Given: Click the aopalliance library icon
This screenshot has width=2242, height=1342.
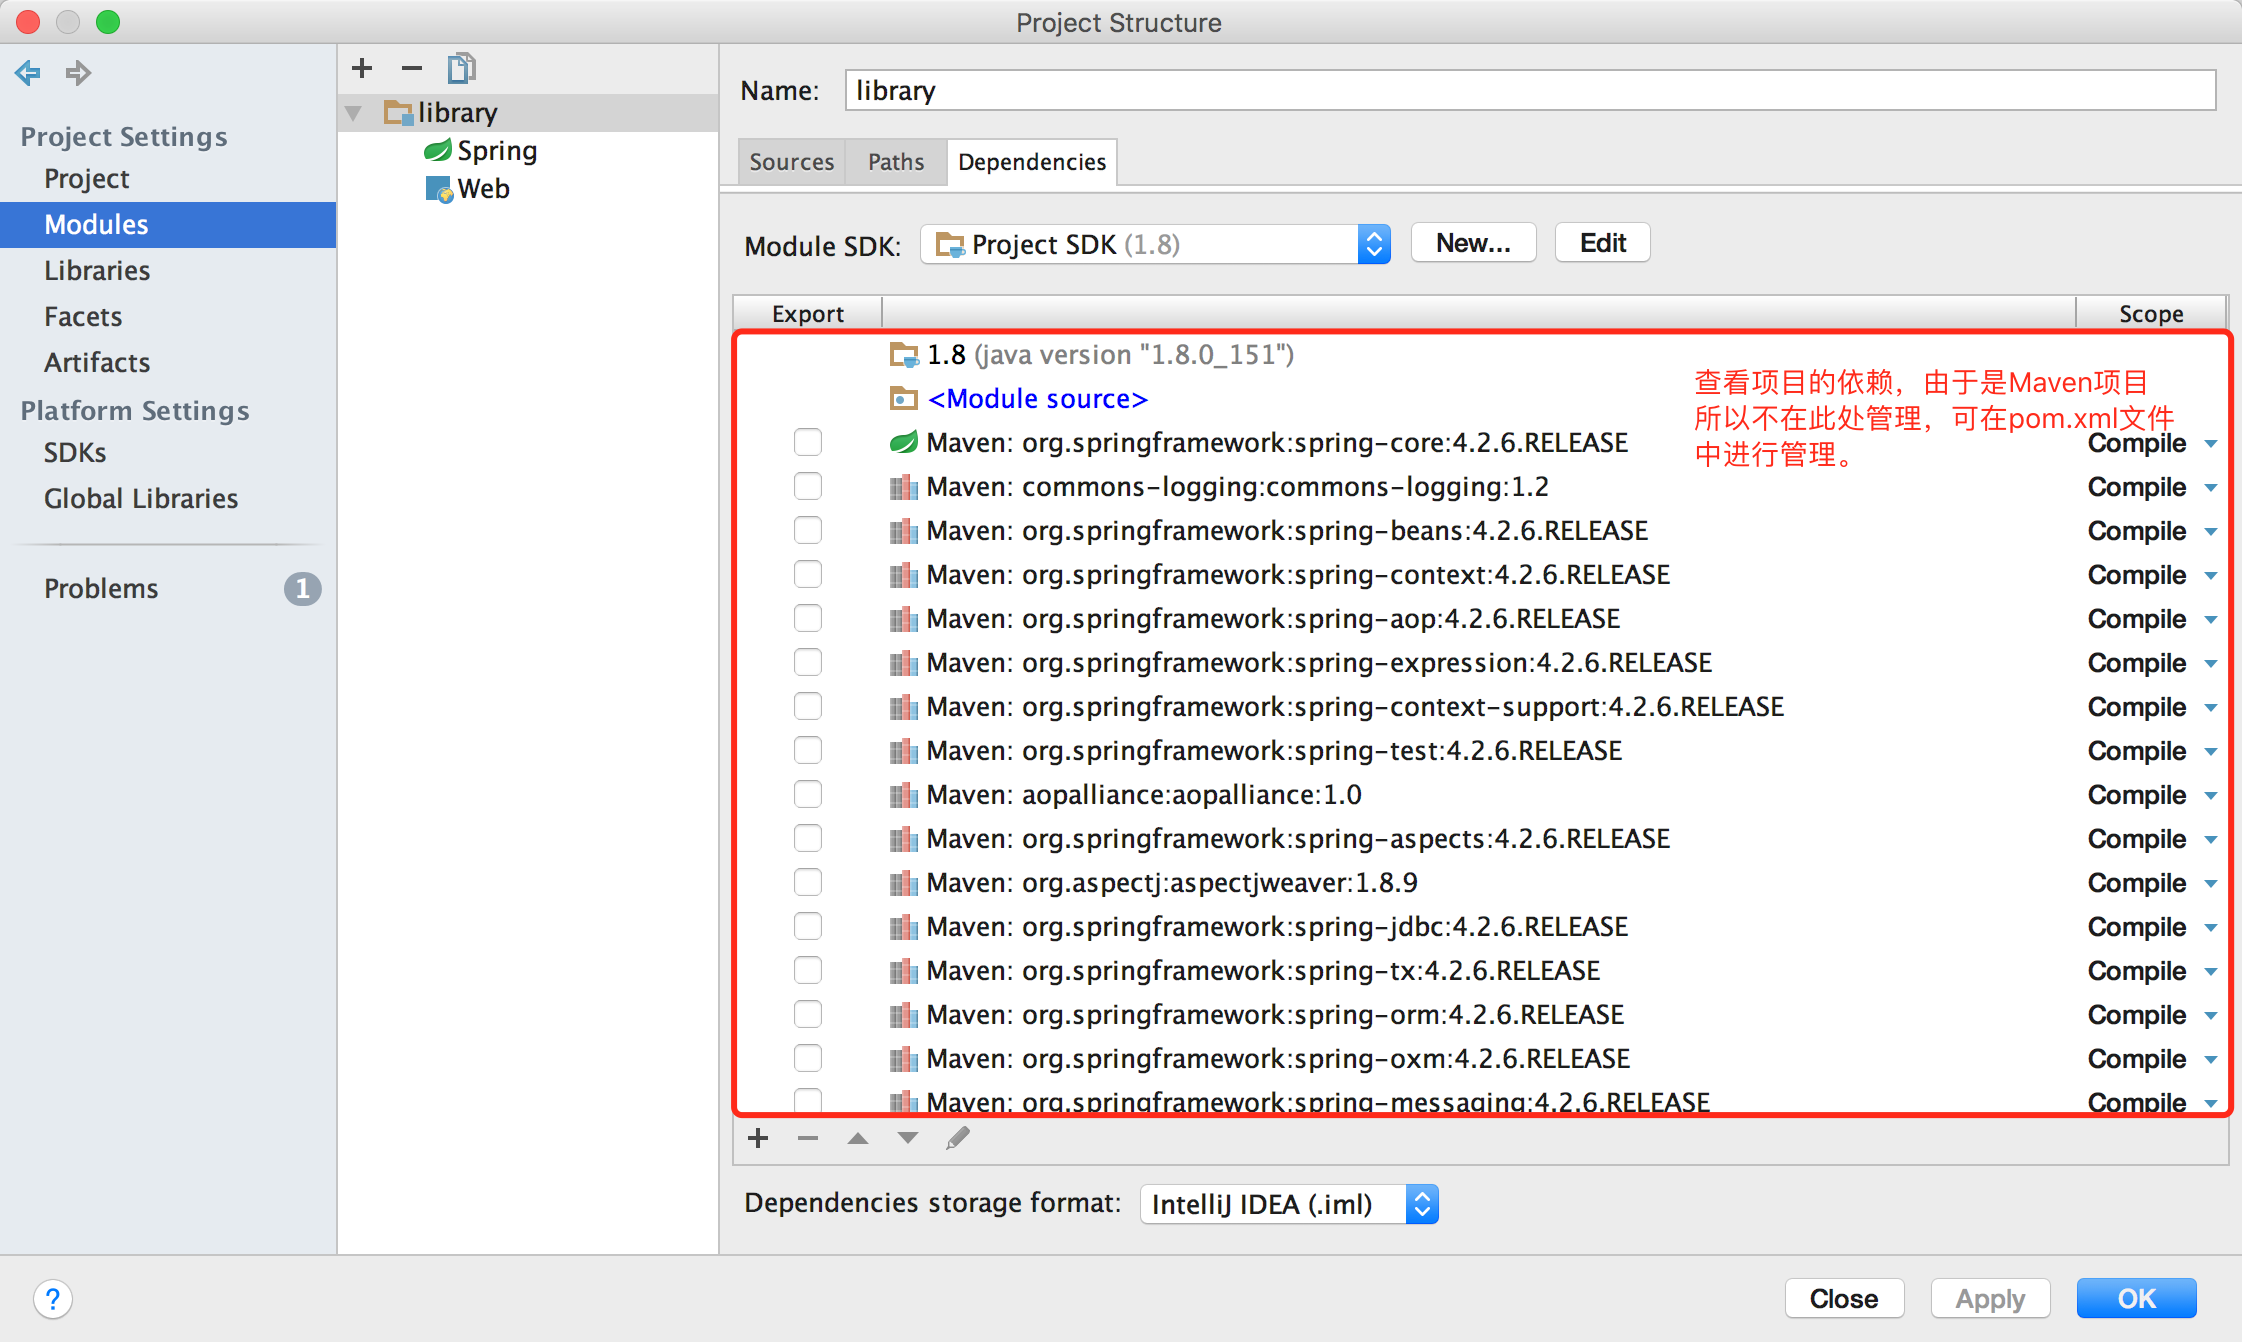Looking at the screenshot, I should (904, 795).
